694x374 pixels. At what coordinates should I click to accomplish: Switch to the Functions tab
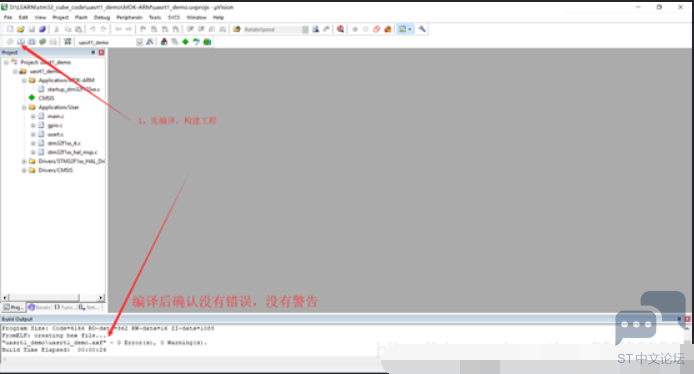pos(65,307)
